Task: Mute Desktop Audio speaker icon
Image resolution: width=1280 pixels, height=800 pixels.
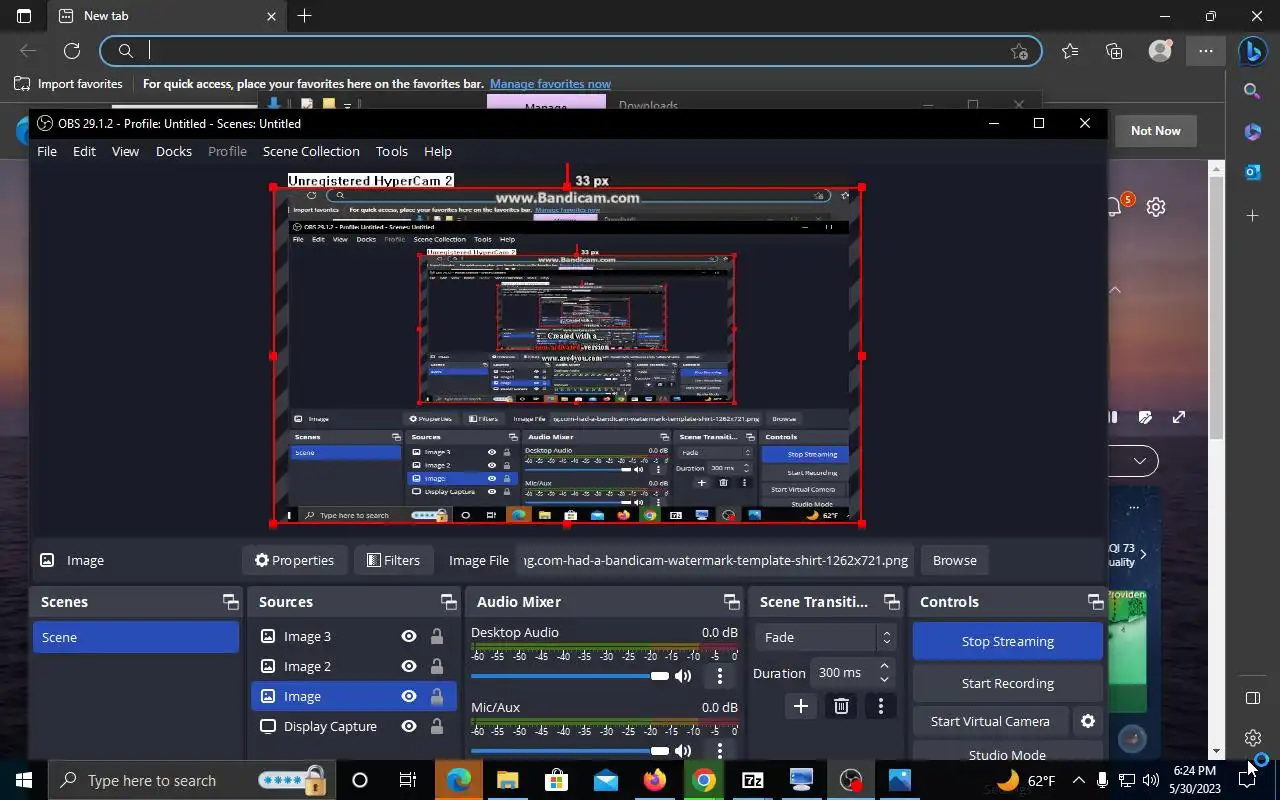Action: (x=683, y=676)
